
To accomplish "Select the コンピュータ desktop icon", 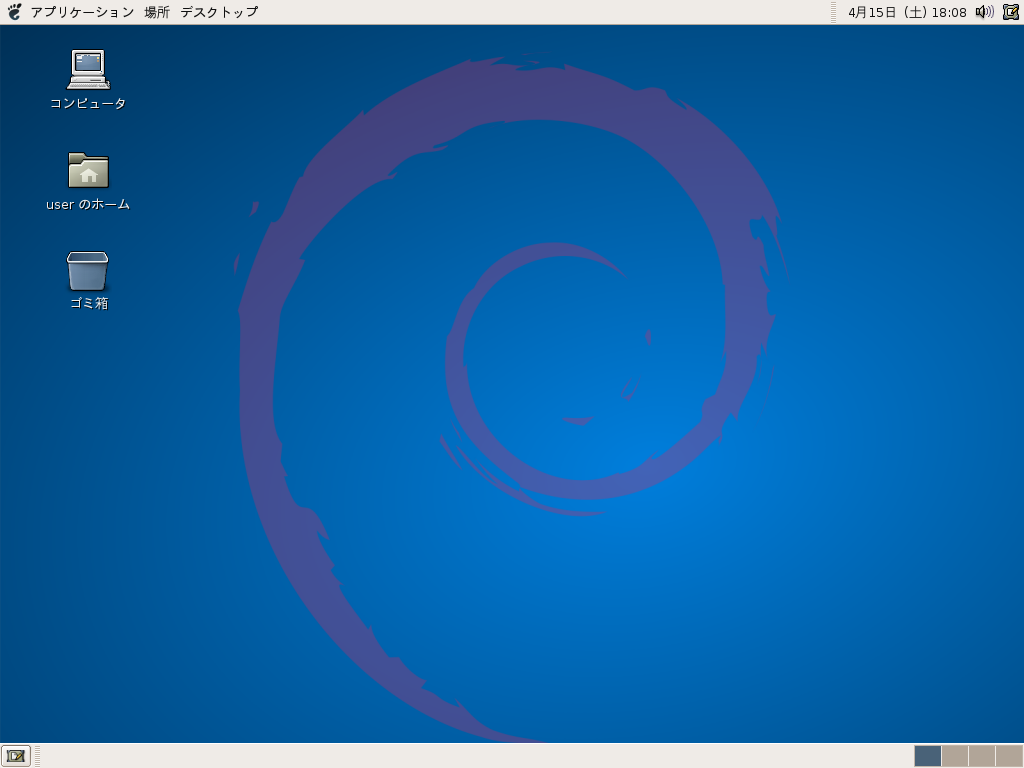I will [x=88, y=69].
